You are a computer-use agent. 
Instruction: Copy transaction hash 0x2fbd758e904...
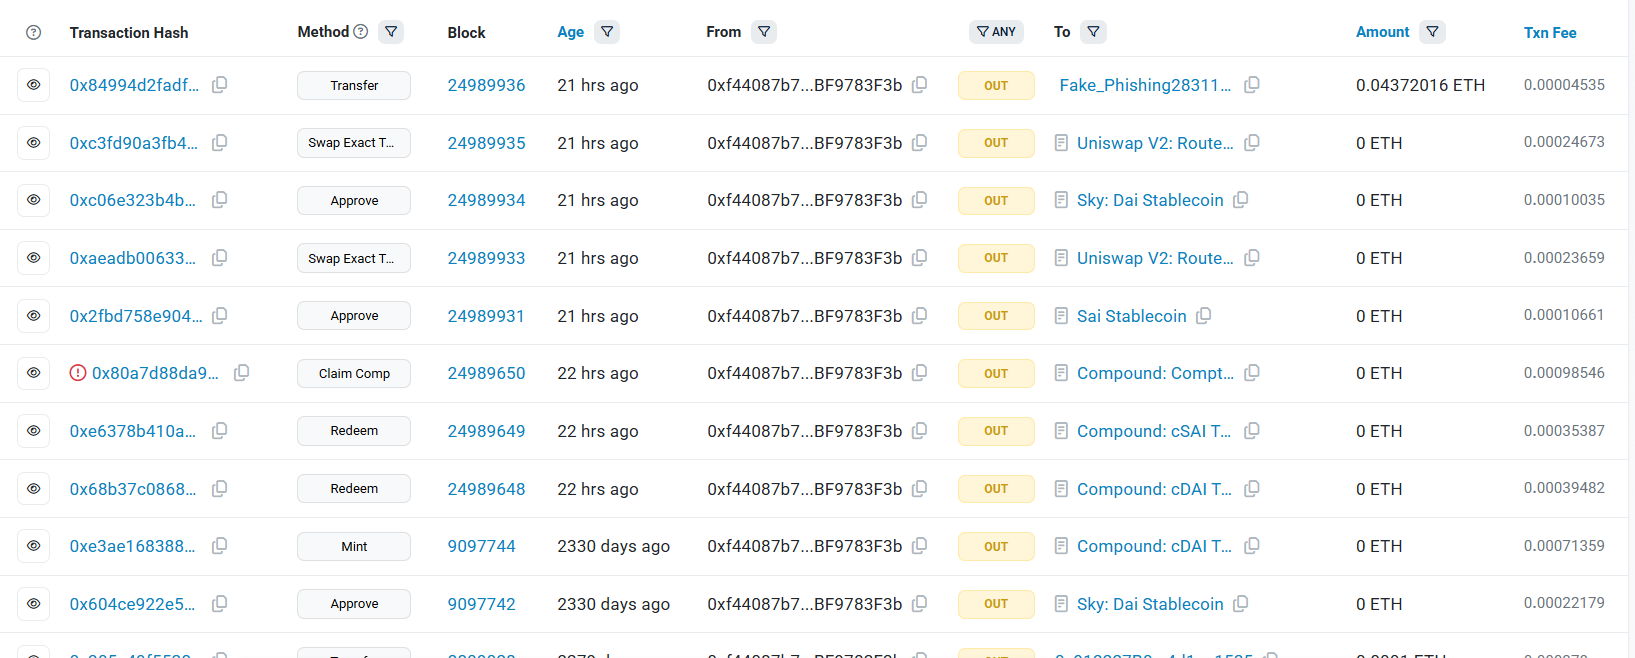[x=220, y=316]
